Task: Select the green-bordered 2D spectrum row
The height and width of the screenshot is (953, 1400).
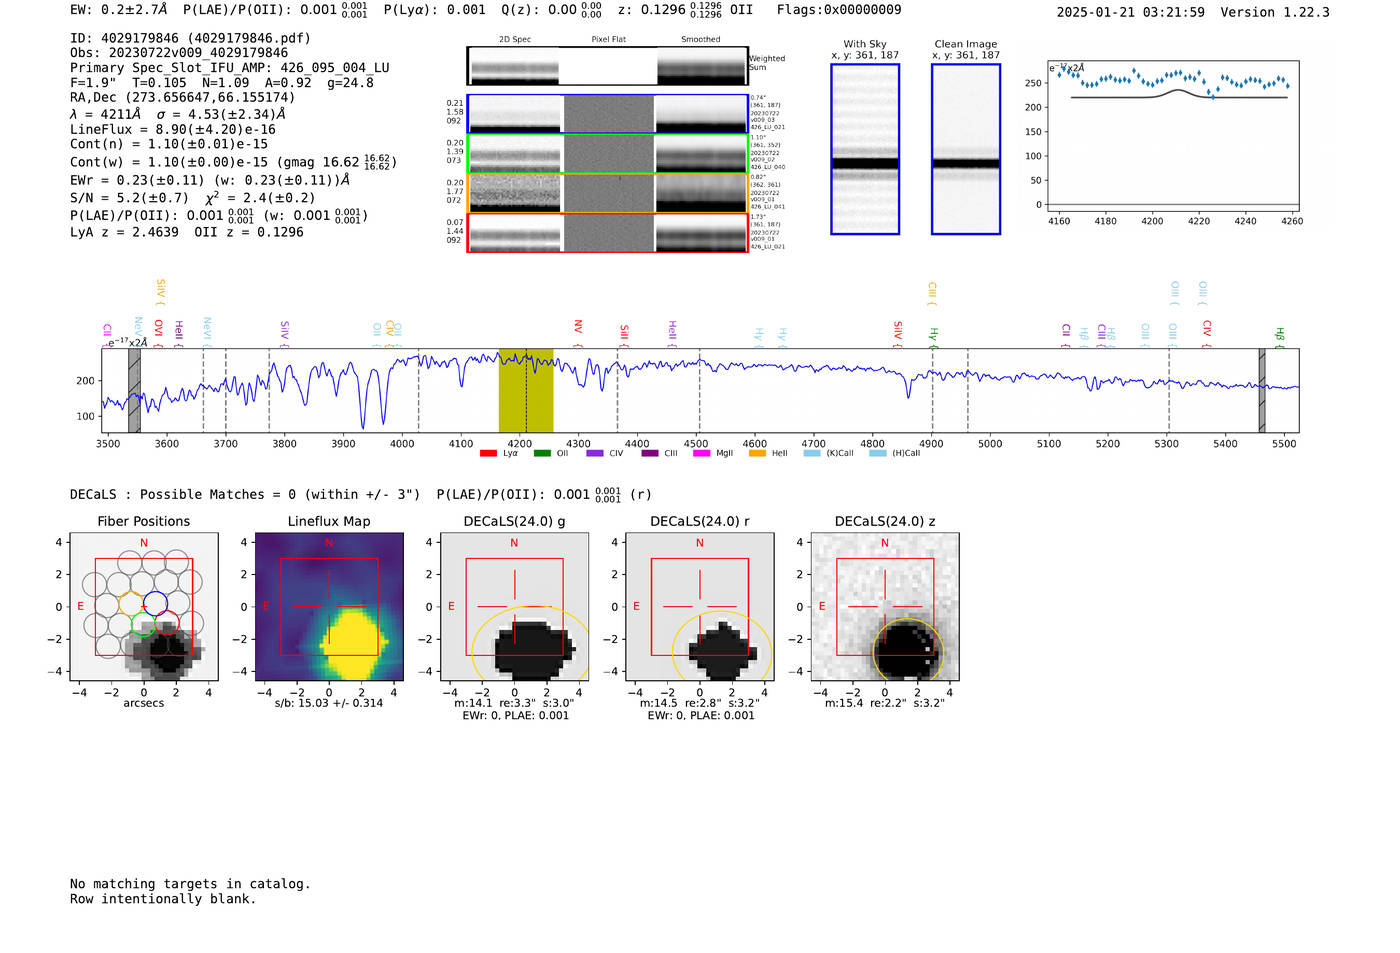Action: click(607, 154)
